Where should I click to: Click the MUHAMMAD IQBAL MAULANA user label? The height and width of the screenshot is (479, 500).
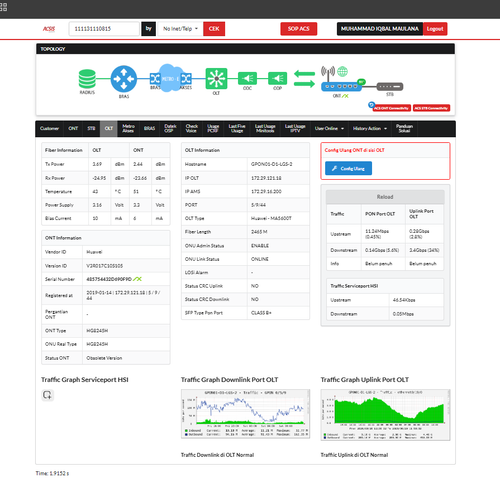pos(380,29)
